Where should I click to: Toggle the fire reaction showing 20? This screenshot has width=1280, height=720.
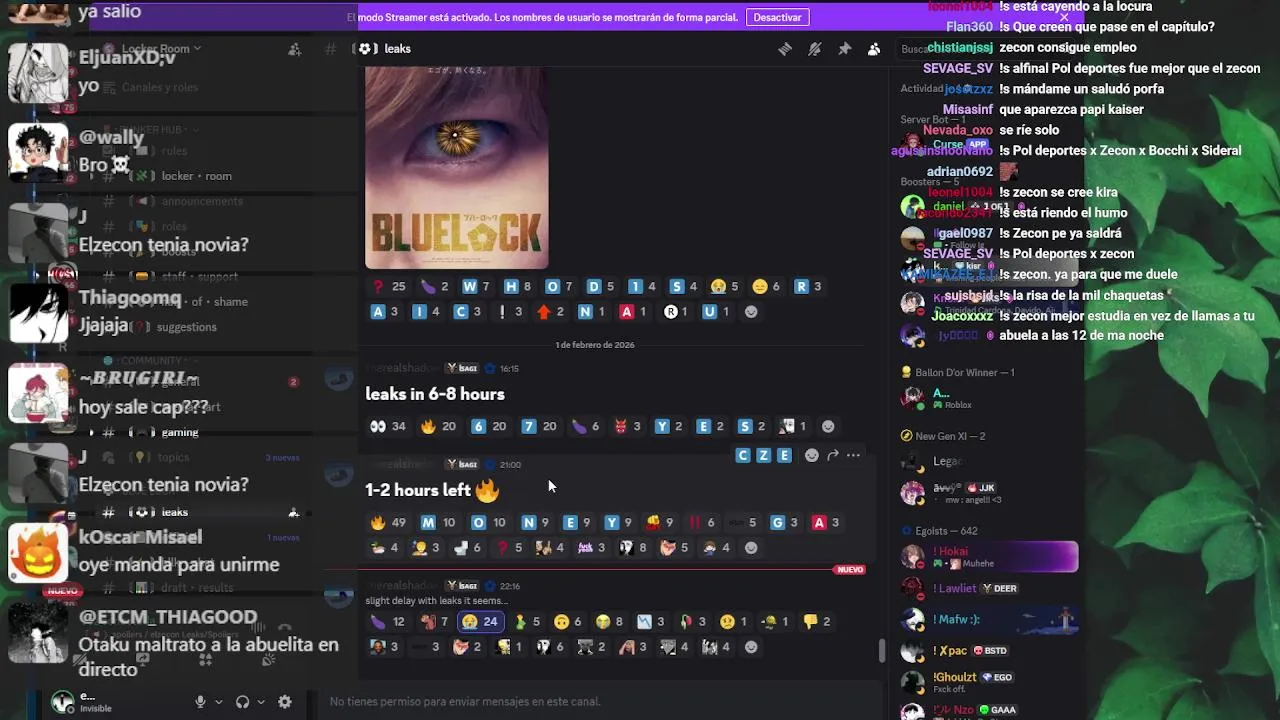438,426
